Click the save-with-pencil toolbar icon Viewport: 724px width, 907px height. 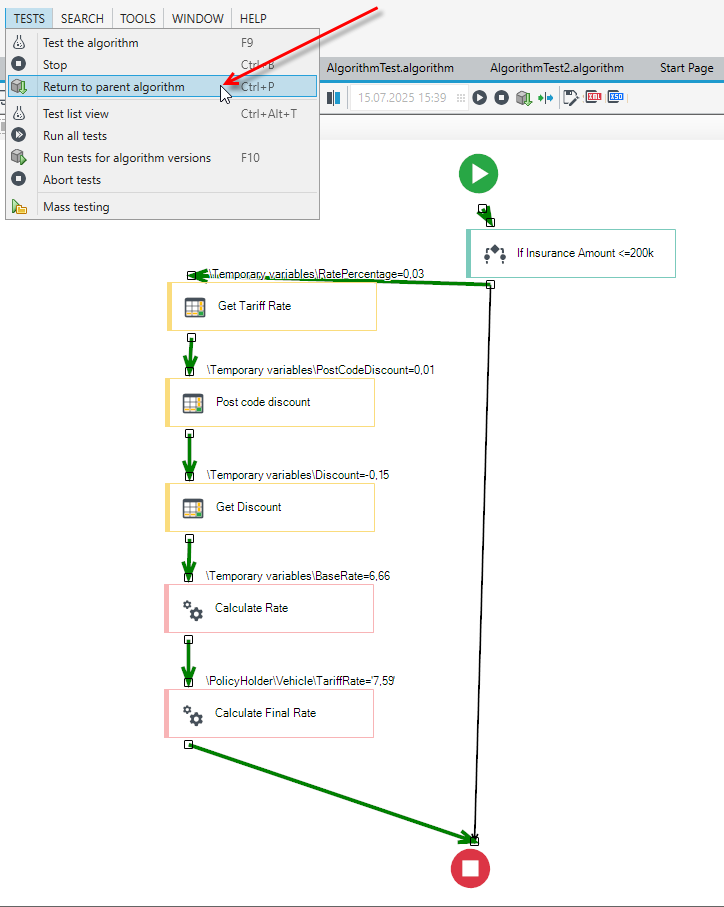571,98
